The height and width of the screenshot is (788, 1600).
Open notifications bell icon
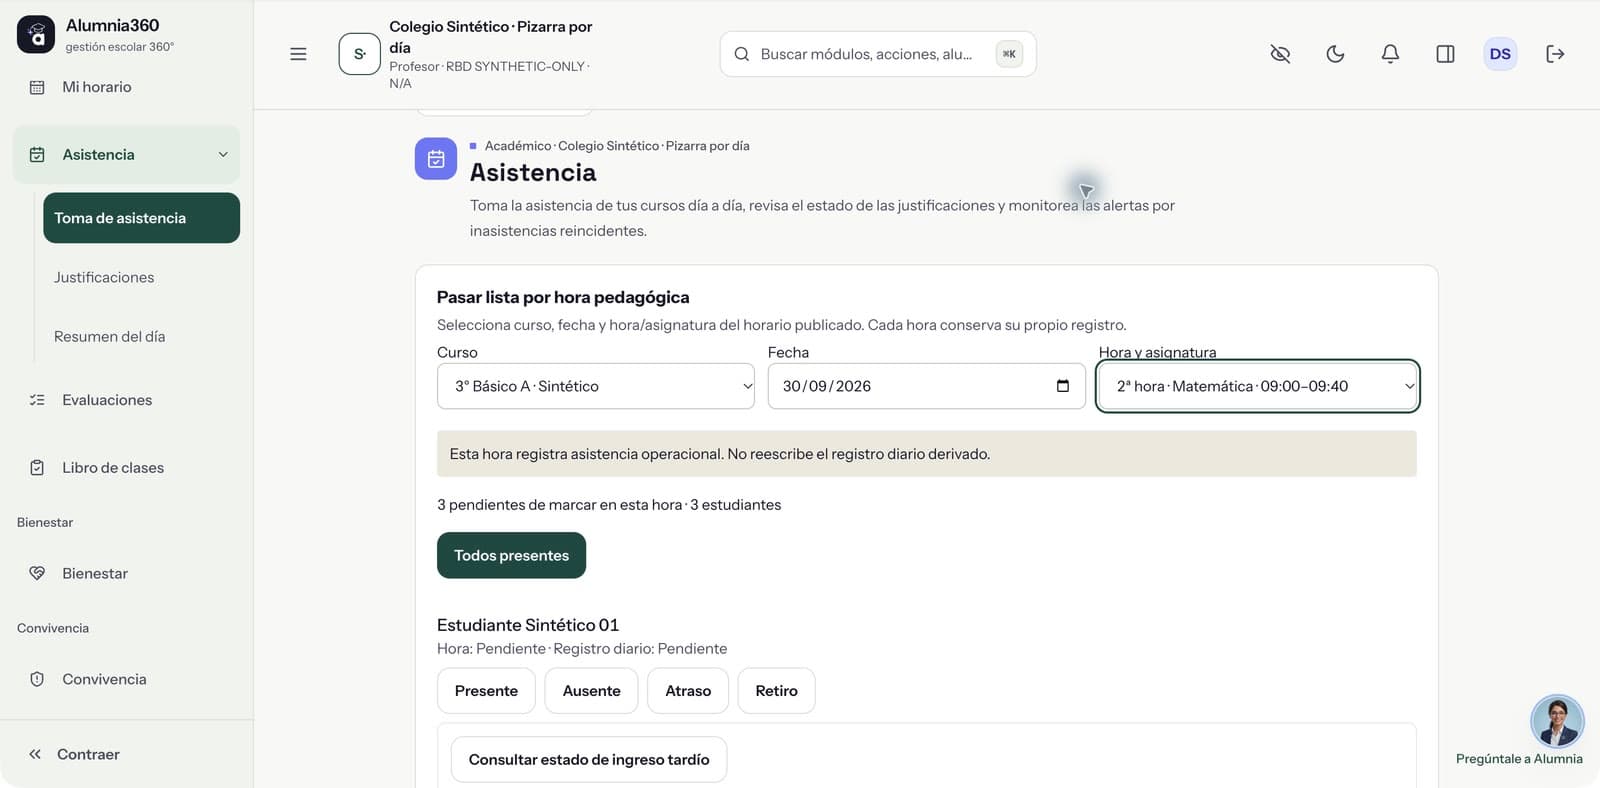1390,54
